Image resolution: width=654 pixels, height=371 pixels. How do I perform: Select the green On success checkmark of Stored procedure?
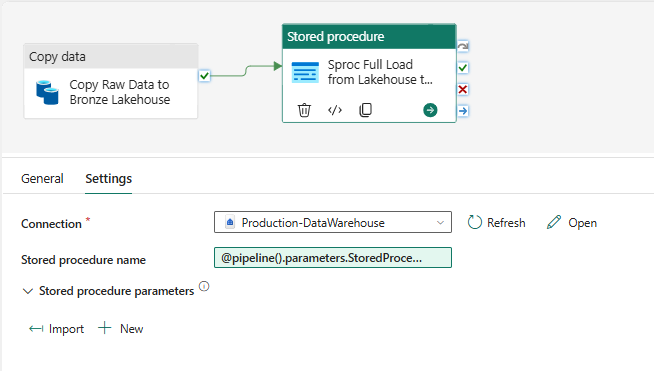[x=463, y=68]
